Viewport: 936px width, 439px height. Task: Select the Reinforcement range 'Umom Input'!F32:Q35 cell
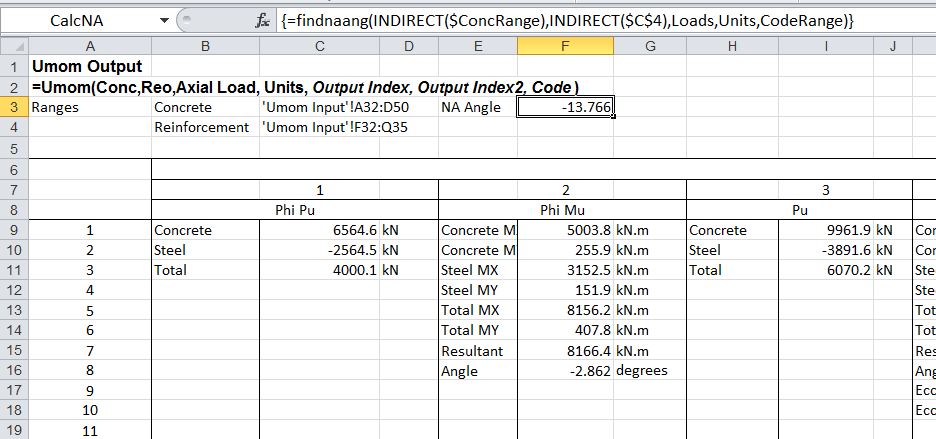point(319,128)
